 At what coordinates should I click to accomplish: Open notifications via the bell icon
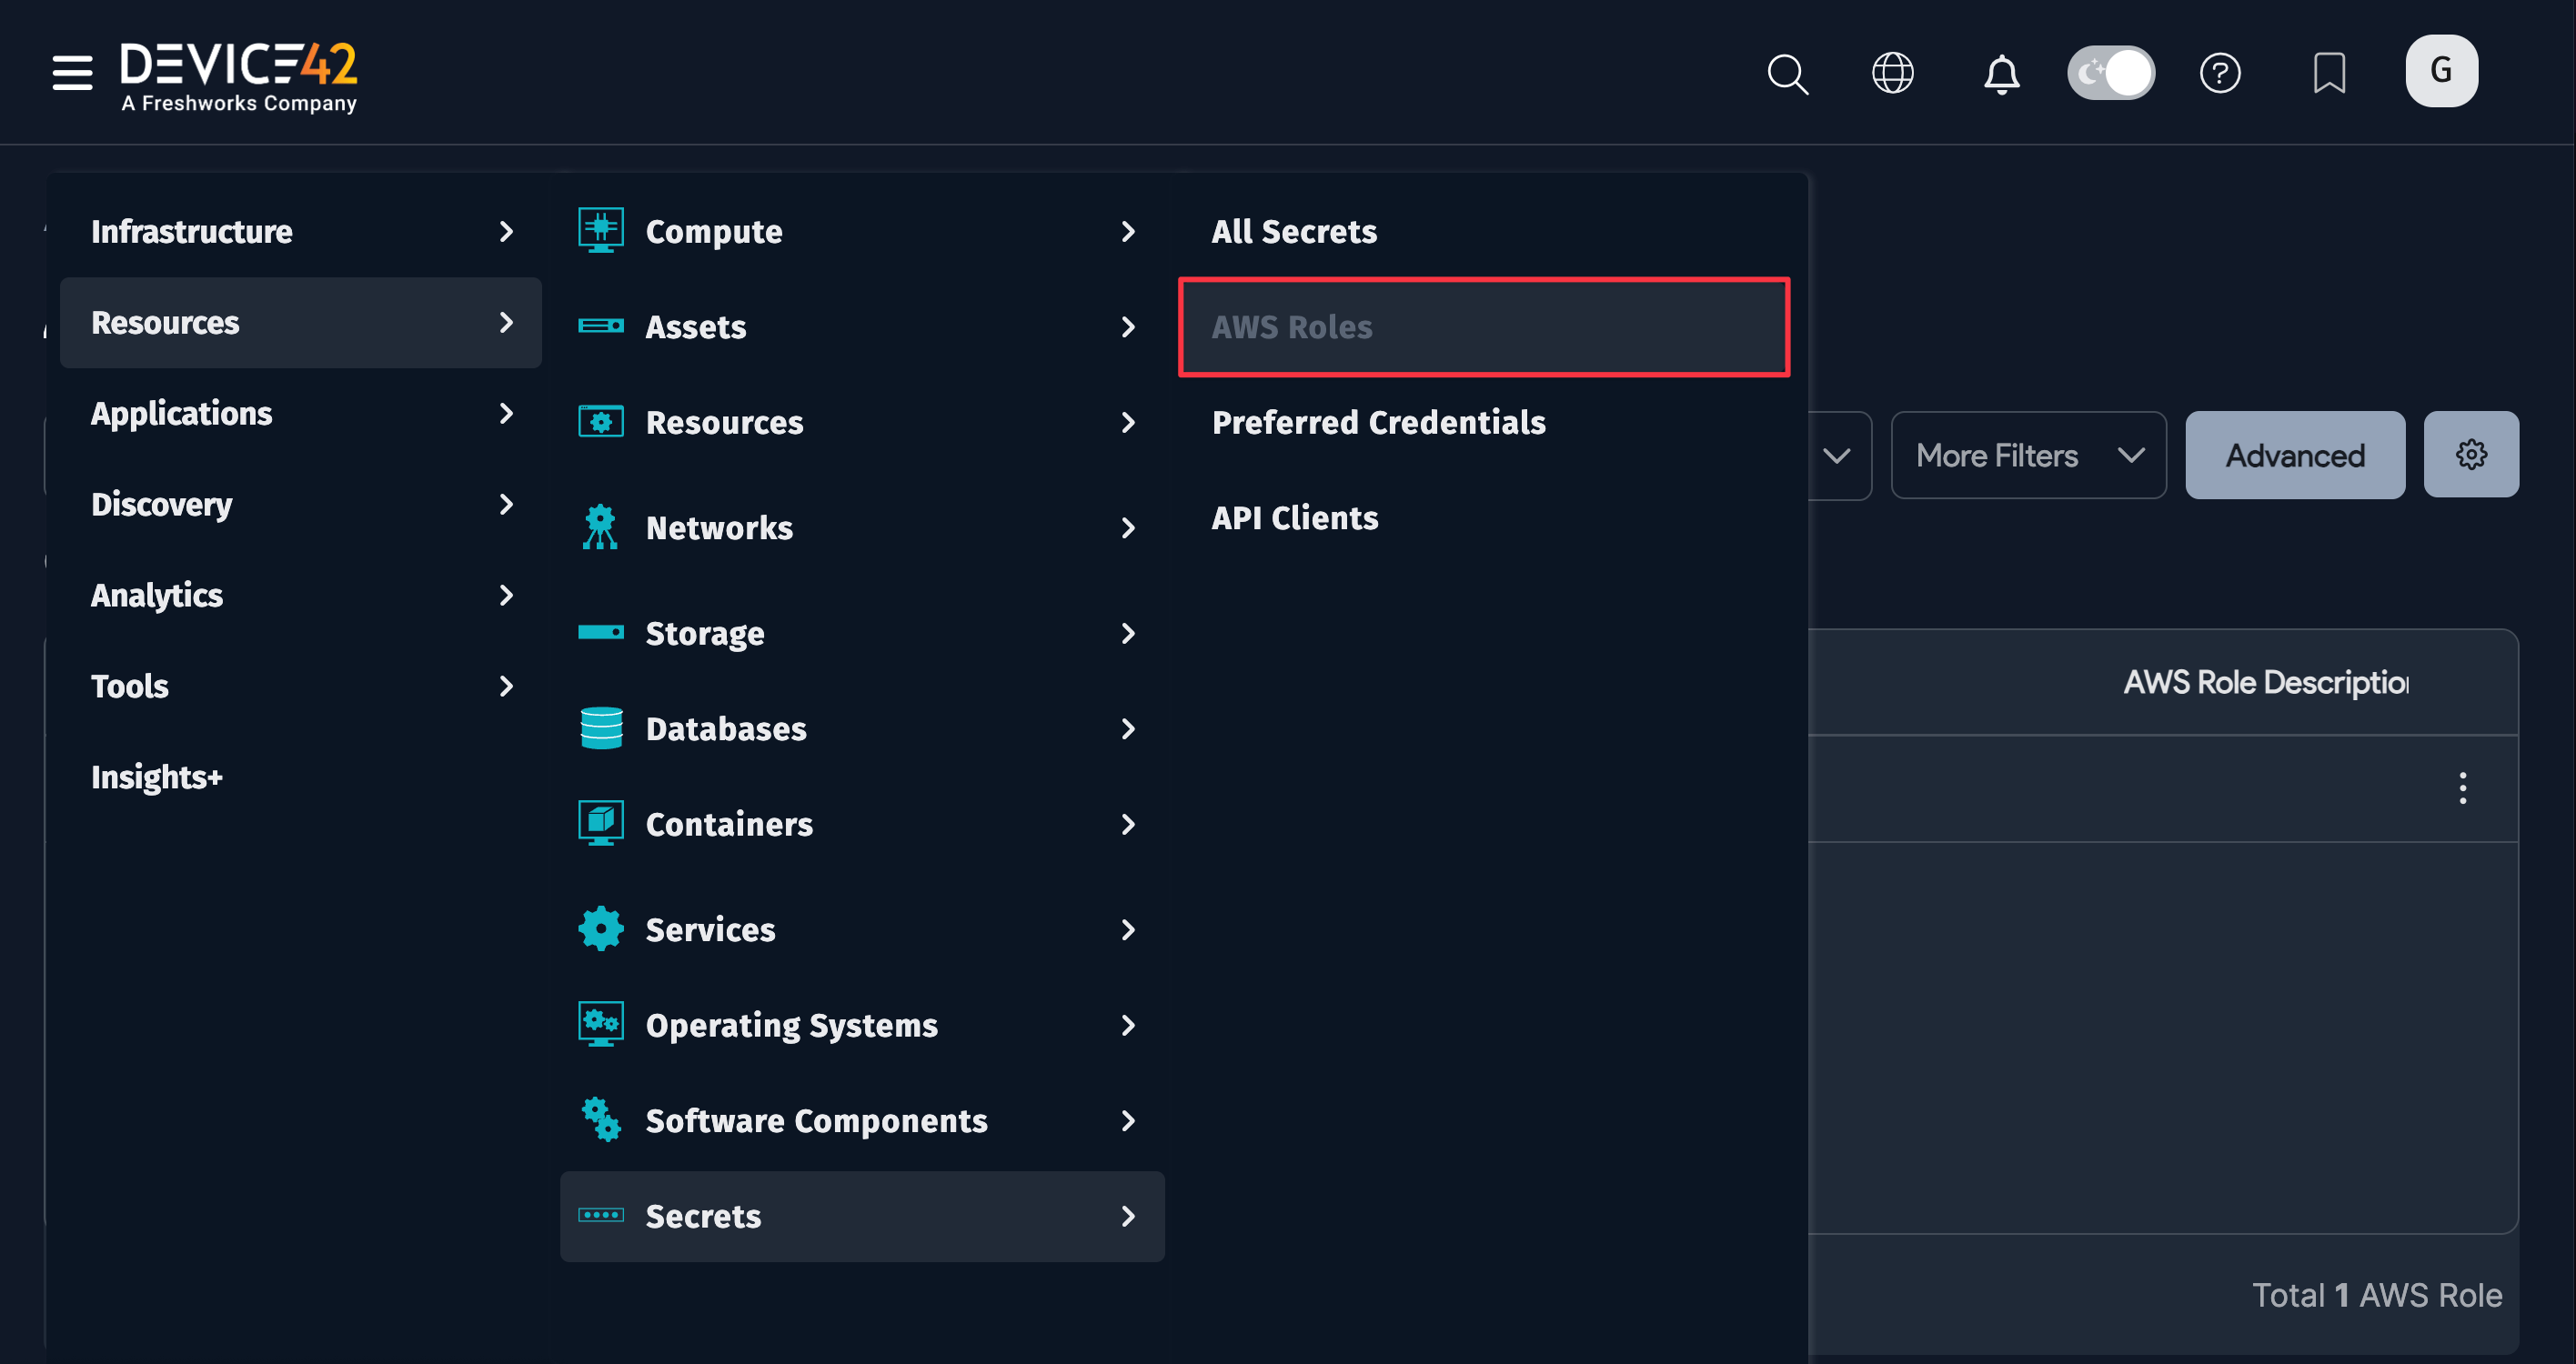(2000, 72)
